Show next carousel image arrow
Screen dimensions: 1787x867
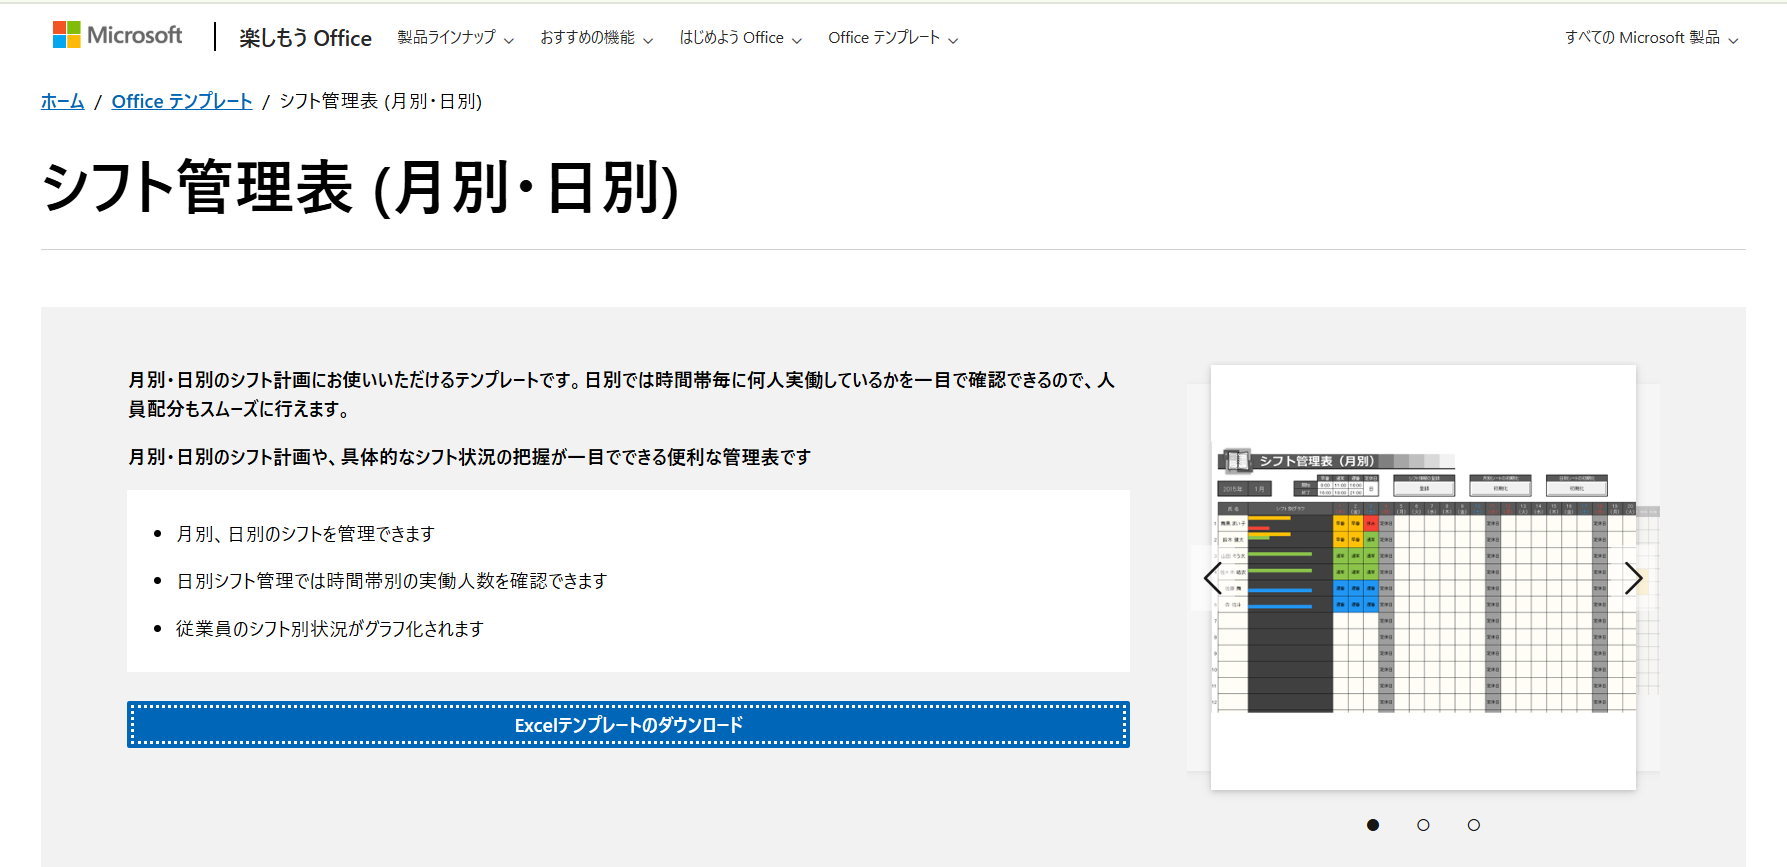(x=1633, y=578)
